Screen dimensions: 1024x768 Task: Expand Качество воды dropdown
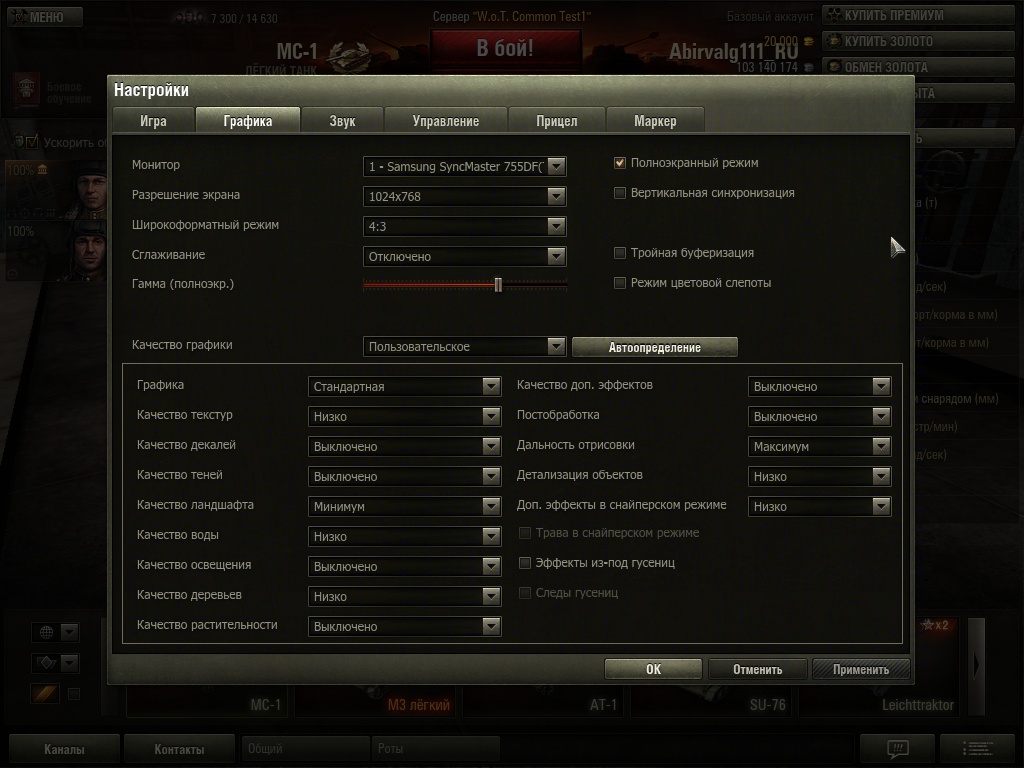(404, 537)
